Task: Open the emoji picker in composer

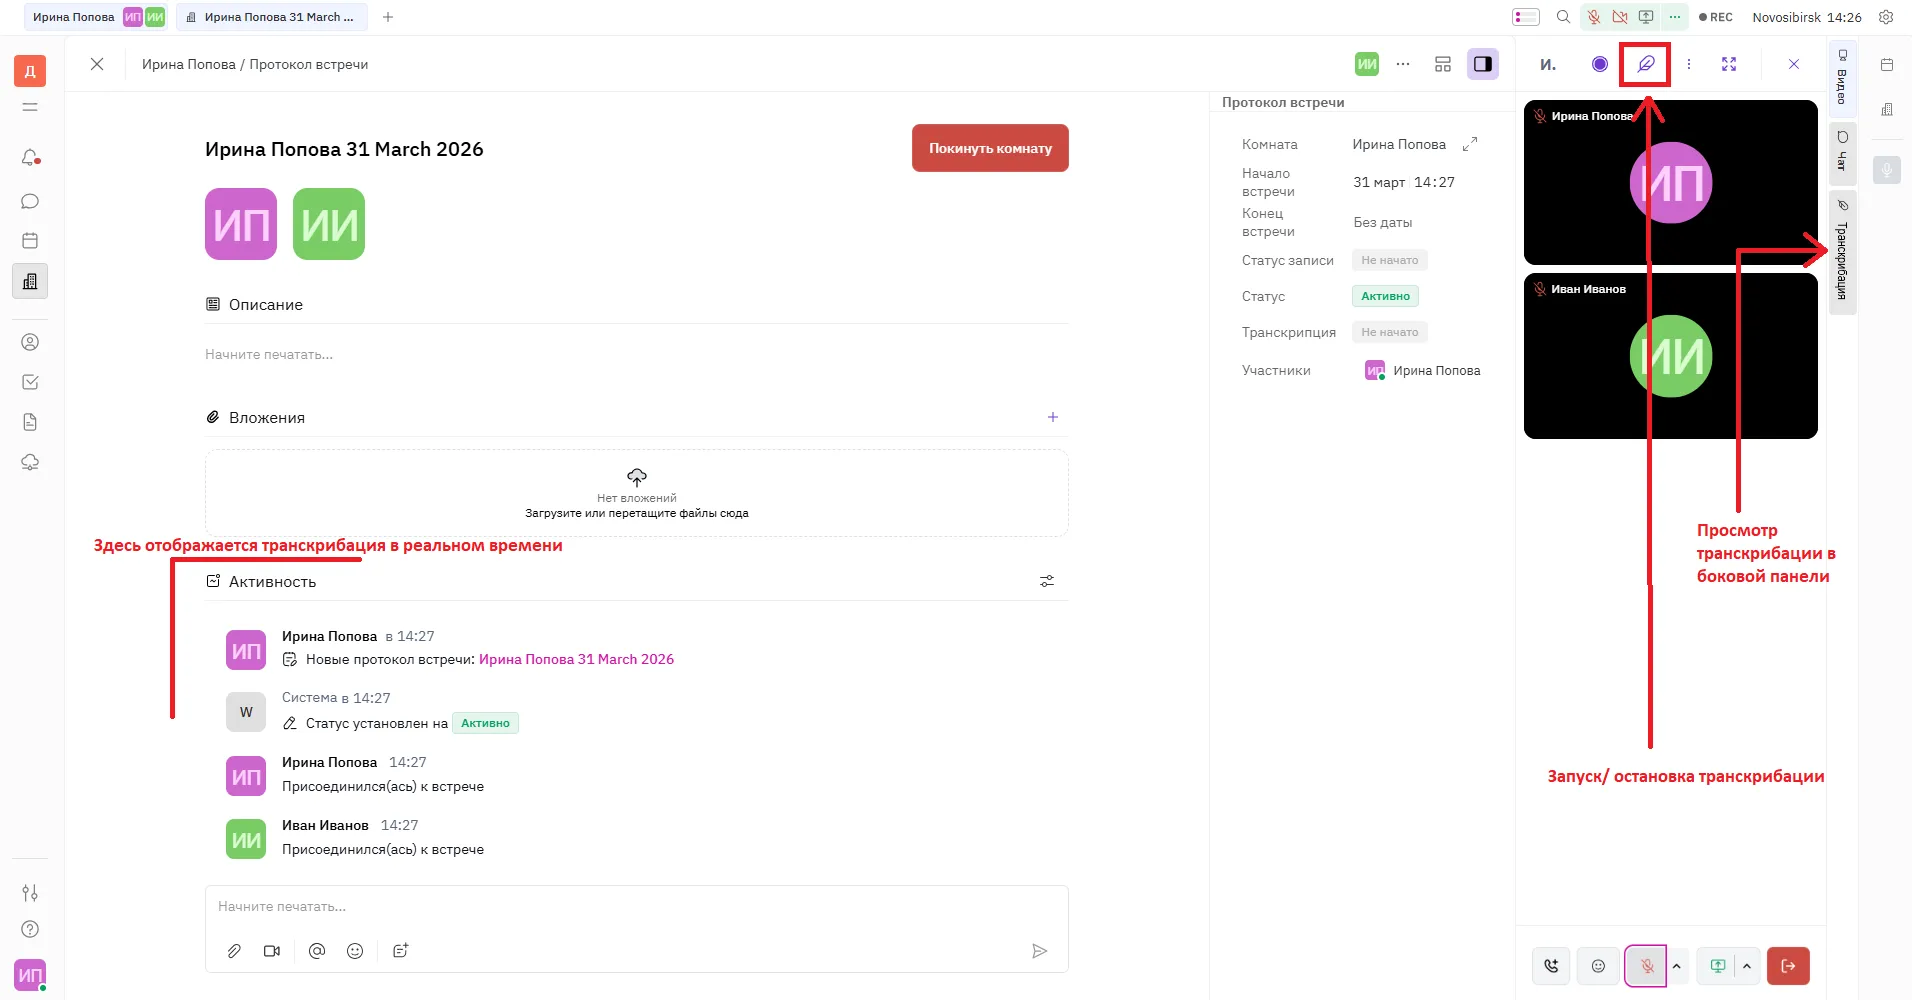Action: click(355, 951)
